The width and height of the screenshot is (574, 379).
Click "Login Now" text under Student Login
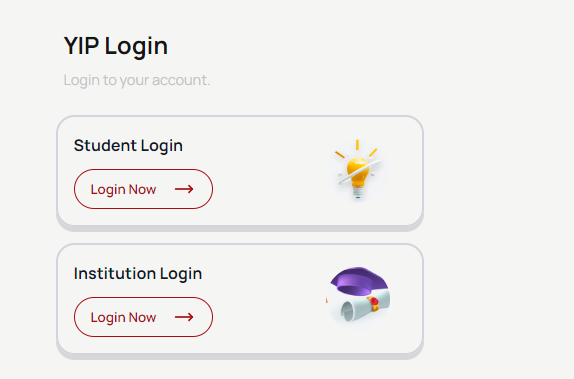(123, 189)
